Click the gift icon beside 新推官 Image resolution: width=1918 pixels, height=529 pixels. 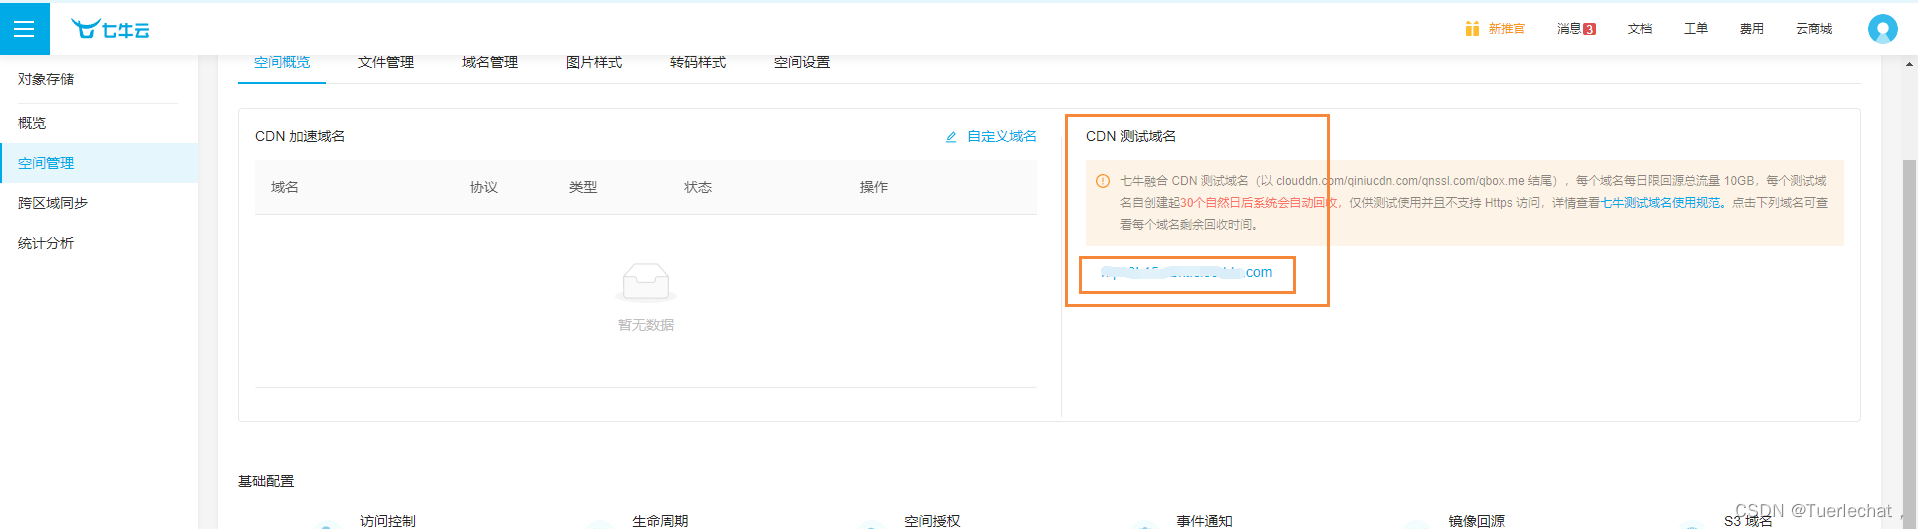1472,29
